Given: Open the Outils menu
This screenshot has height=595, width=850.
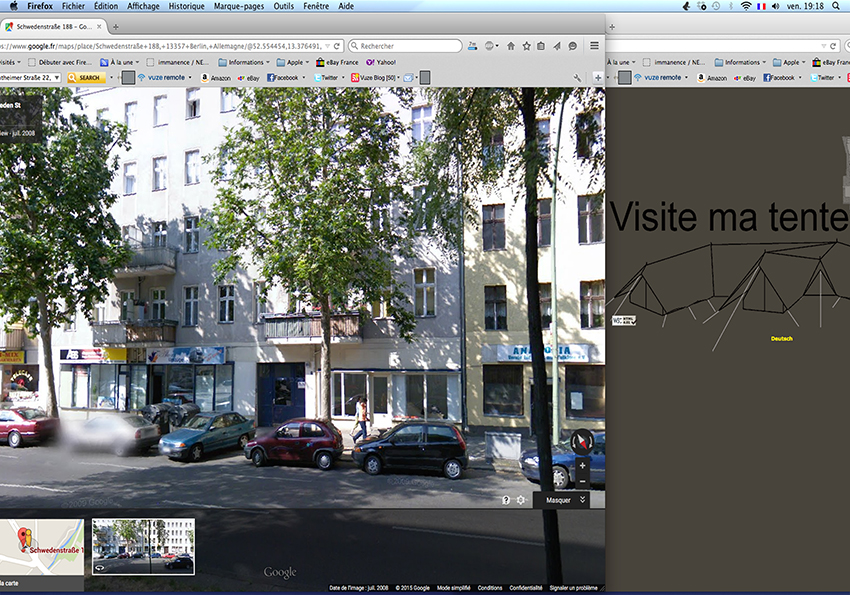Looking at the screenshot, I should tap(284, 6).
